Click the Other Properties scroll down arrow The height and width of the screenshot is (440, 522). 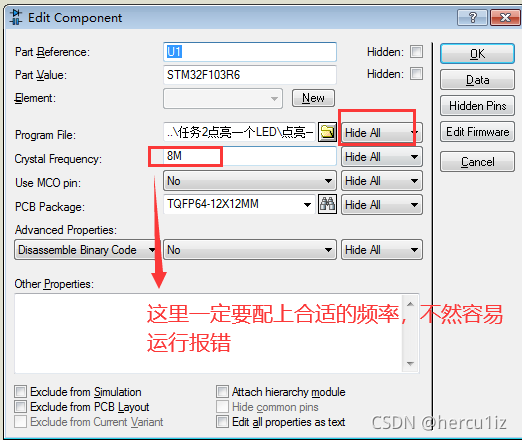[x=410, y=364]
